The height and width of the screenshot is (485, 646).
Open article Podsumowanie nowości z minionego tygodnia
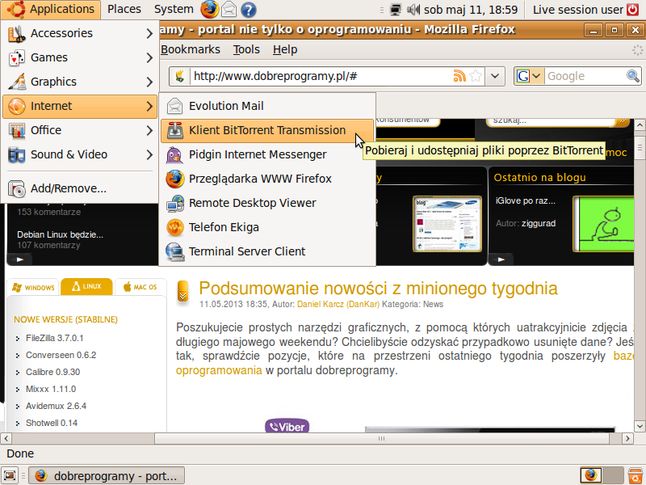point(378,288)
